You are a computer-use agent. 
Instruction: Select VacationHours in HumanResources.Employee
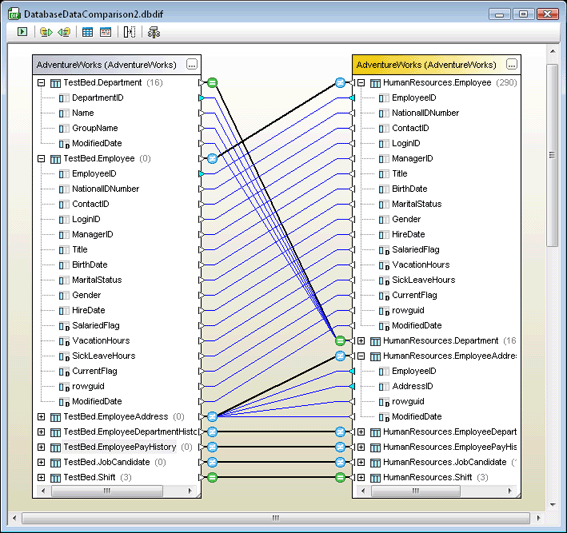click(421, 265)
